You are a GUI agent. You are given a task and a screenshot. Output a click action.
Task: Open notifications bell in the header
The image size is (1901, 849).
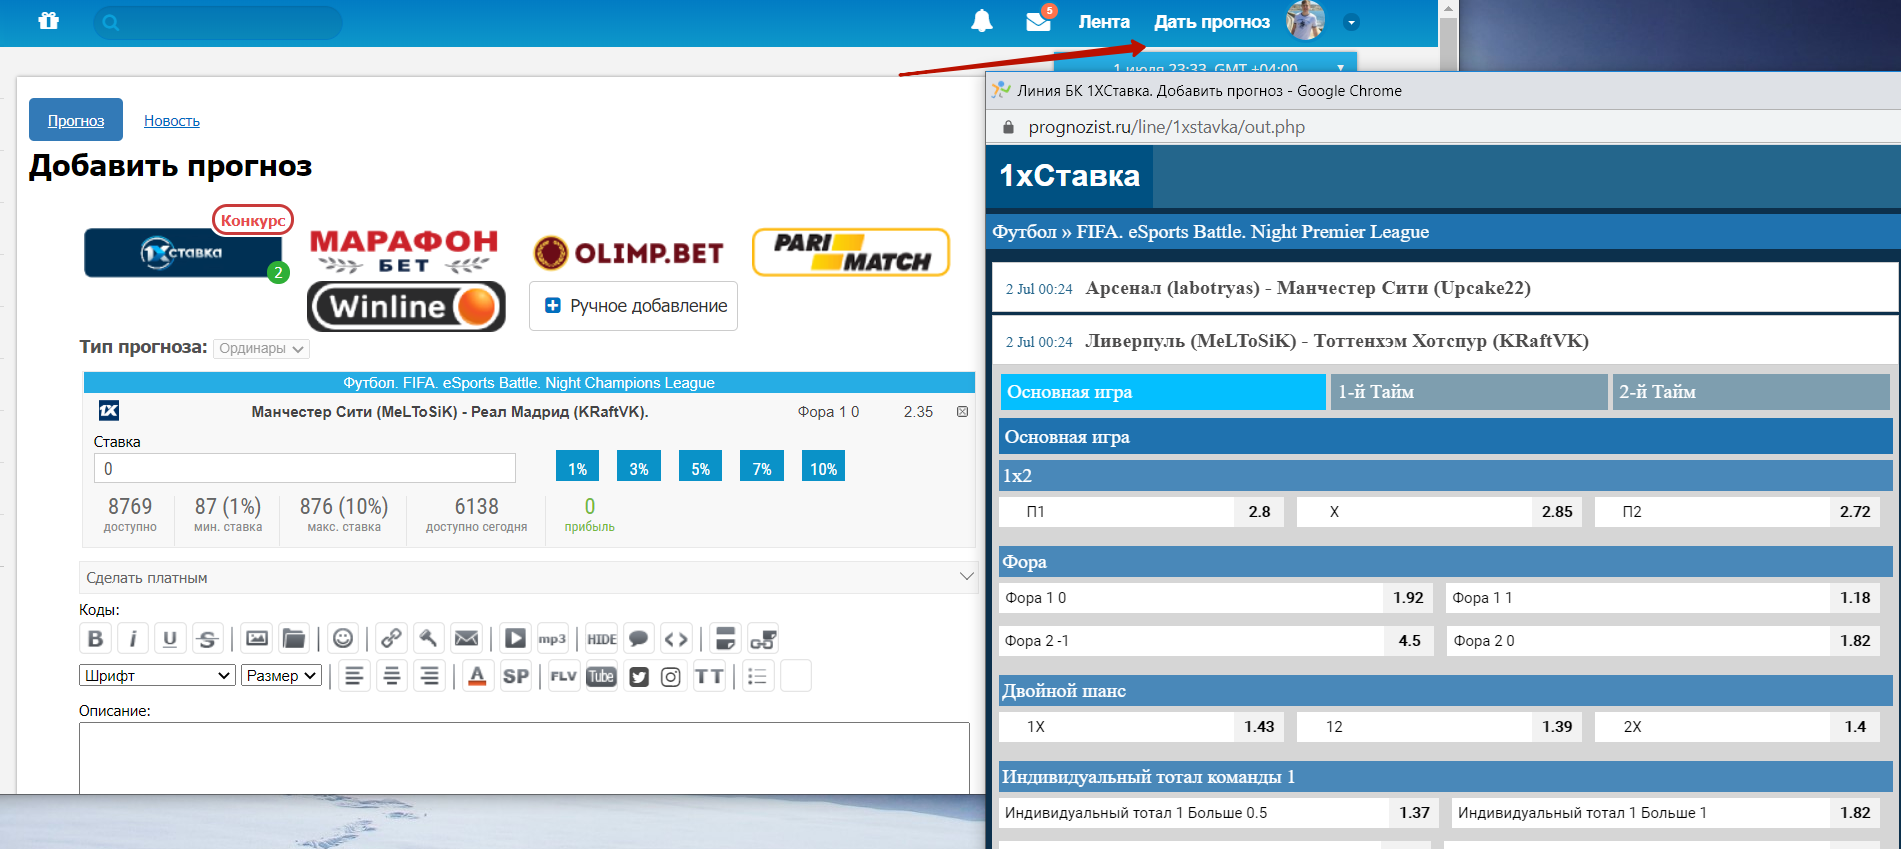click(982, 21)
